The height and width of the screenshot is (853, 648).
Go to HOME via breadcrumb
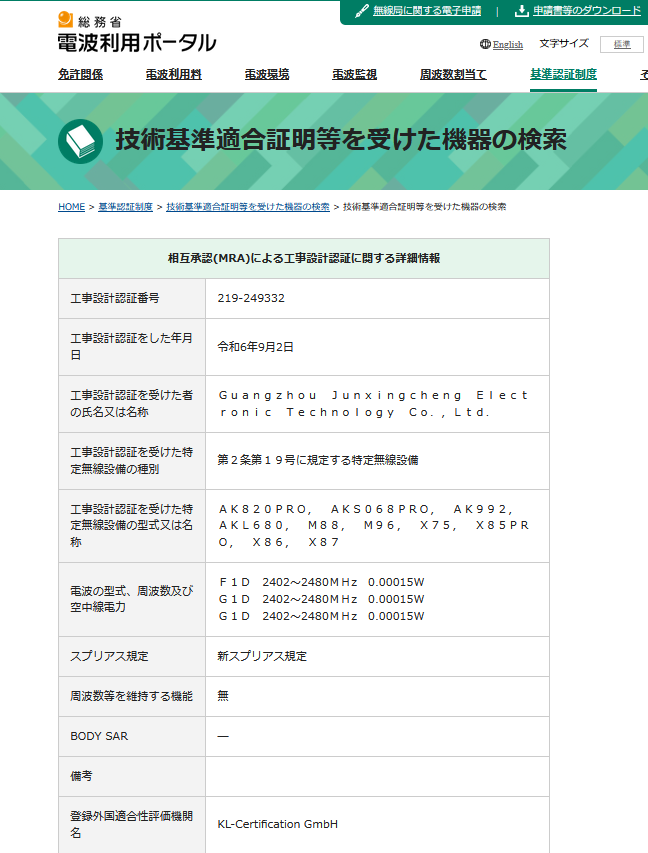(71, 207)
